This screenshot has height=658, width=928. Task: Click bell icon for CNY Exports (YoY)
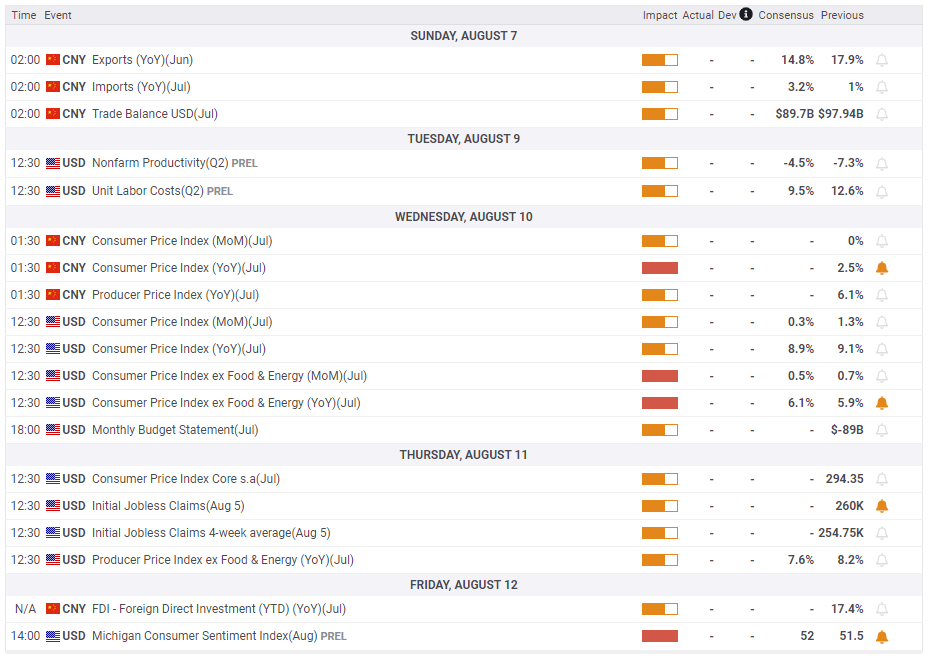(881, 60)
